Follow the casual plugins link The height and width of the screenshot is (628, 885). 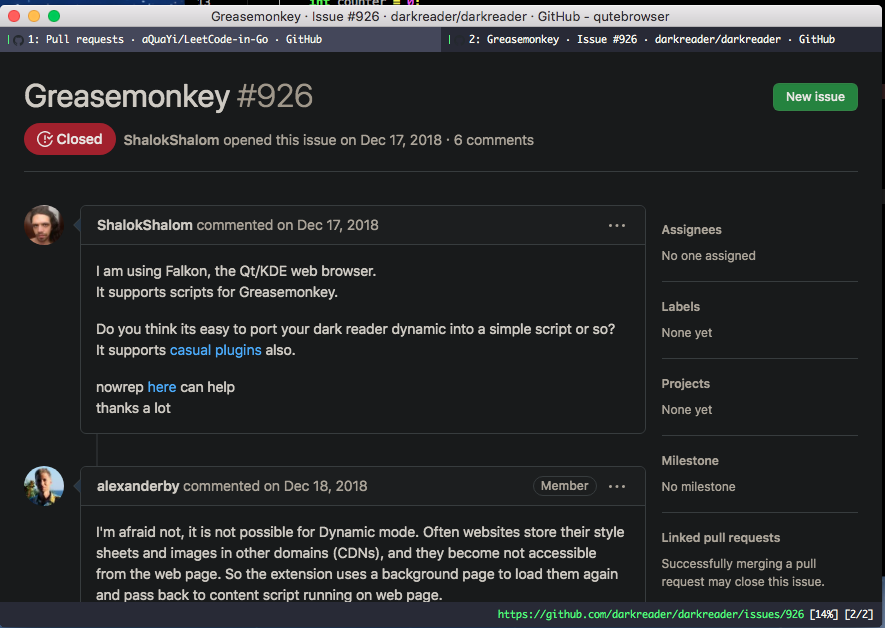[215, 350]
